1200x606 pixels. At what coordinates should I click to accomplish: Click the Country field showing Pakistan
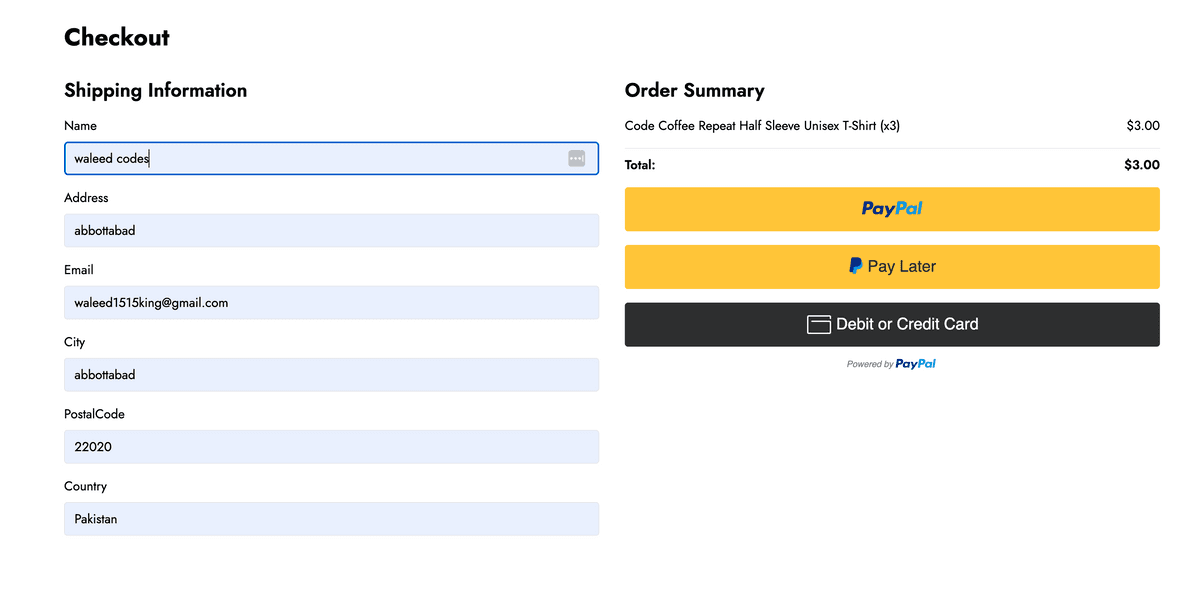(331, 519)
